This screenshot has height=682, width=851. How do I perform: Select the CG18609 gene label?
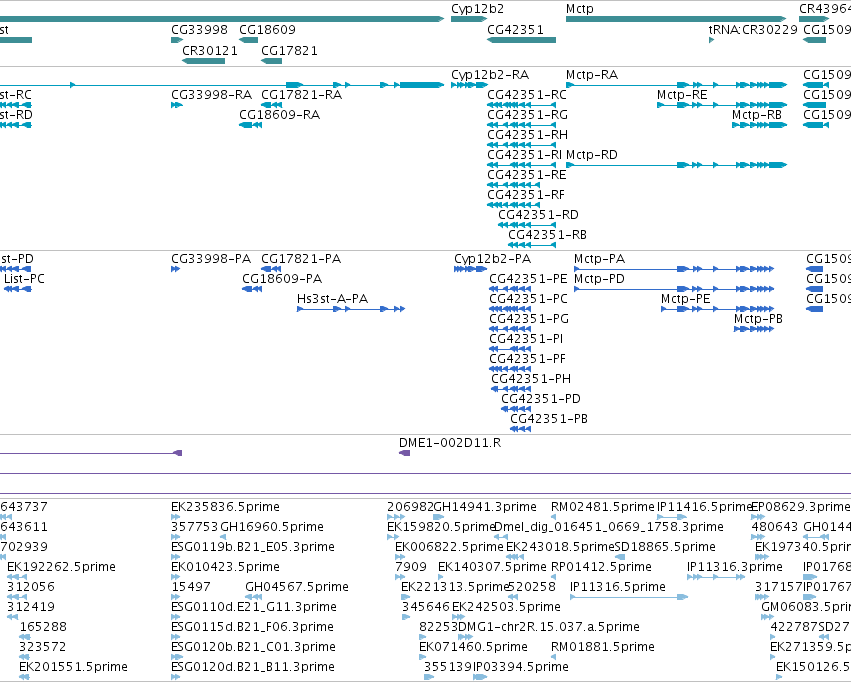(268, 30)
